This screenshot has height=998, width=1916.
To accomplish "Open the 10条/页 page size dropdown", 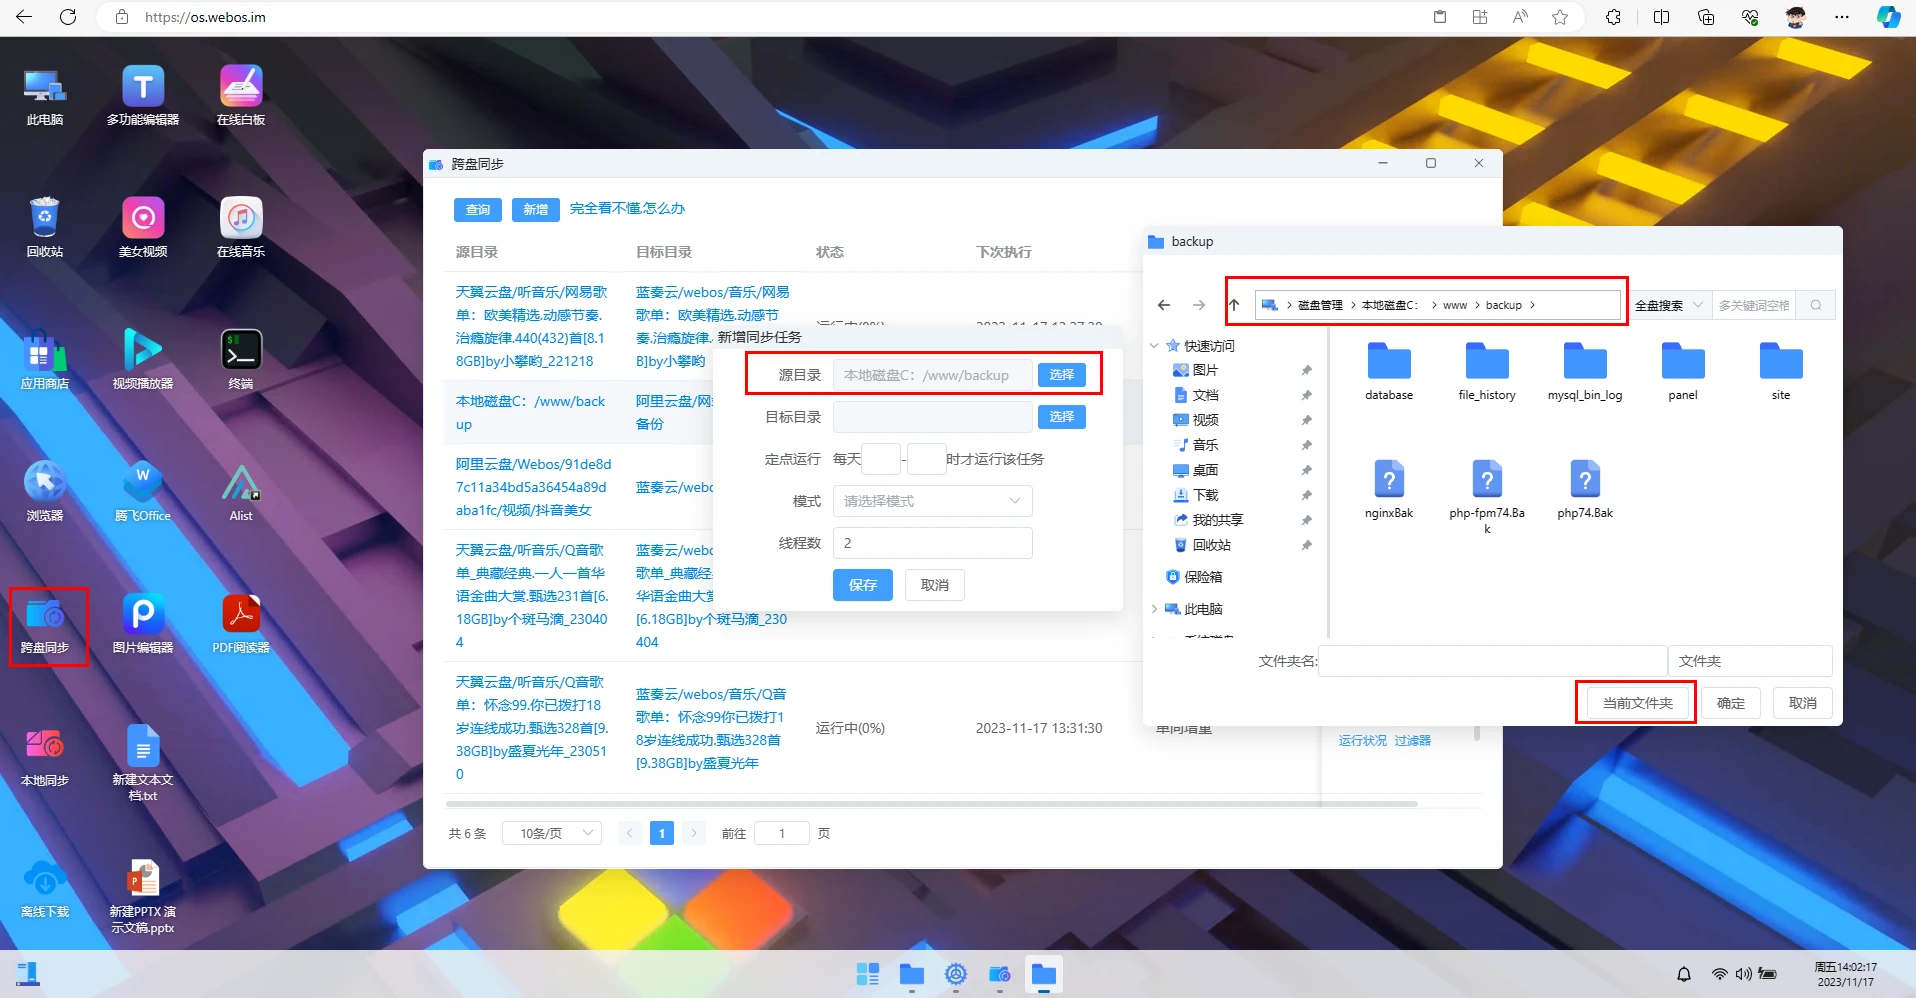I will tap(558, 833).
